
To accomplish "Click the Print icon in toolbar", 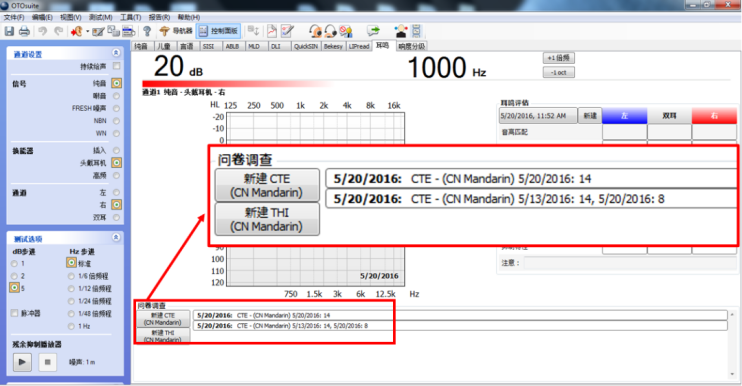I will tap(24, 32).
